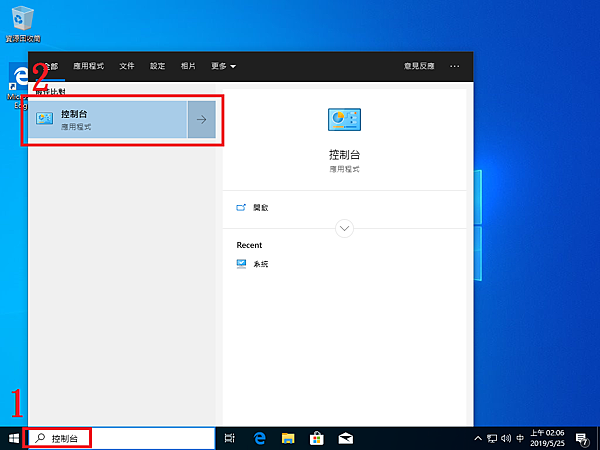Open the recent item 系統
Image resolution: width=600 pixels, height=450 pixels.
tap(253, 264)
